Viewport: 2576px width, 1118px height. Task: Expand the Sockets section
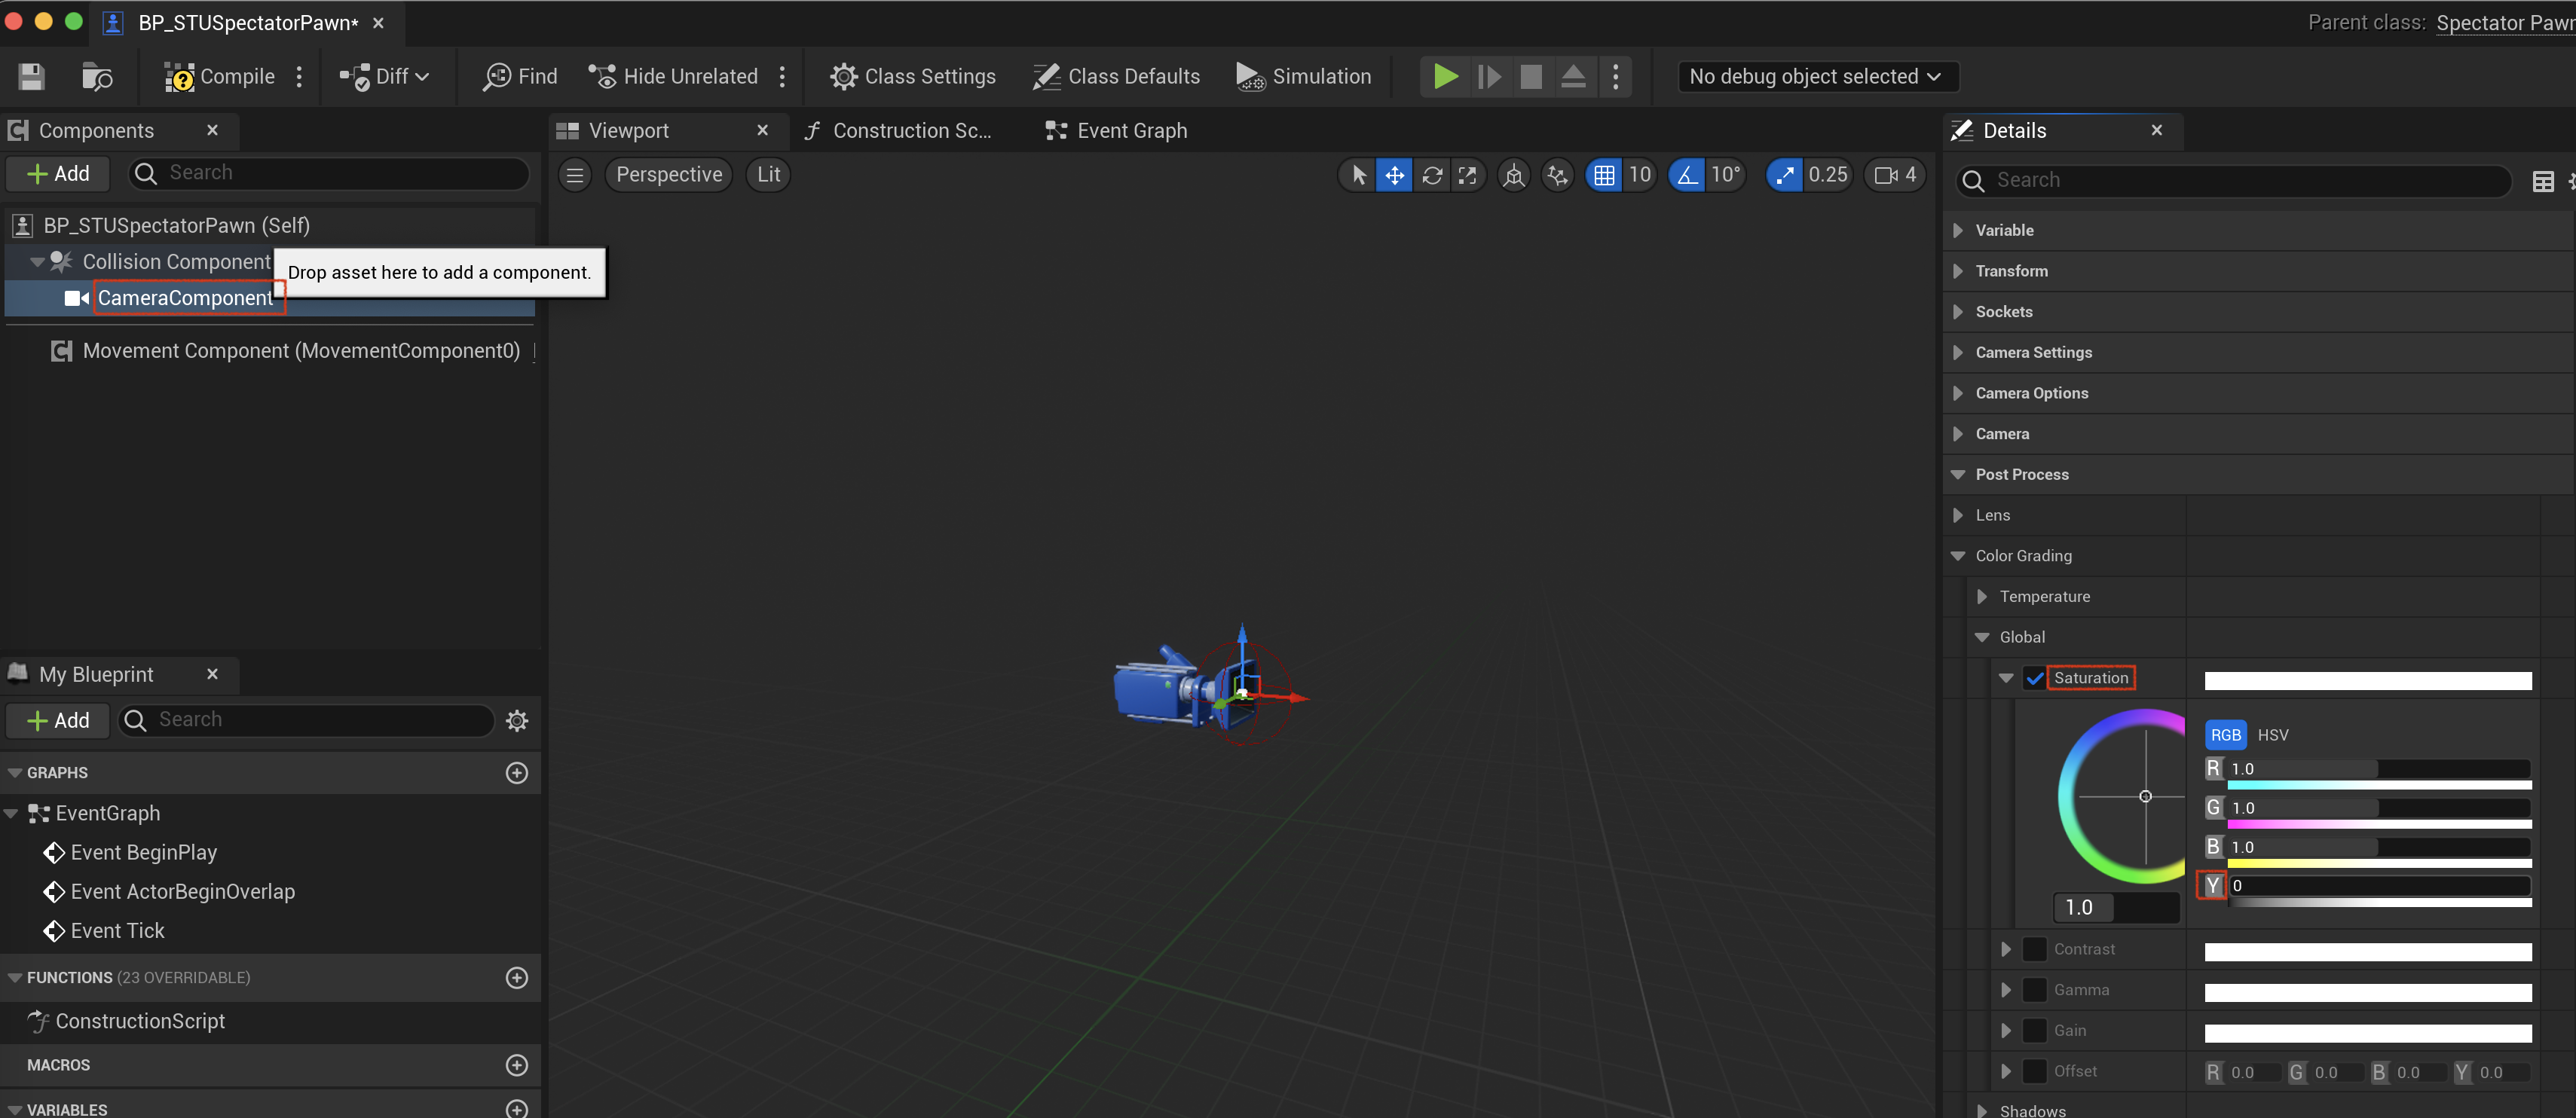pos(1958,312)
